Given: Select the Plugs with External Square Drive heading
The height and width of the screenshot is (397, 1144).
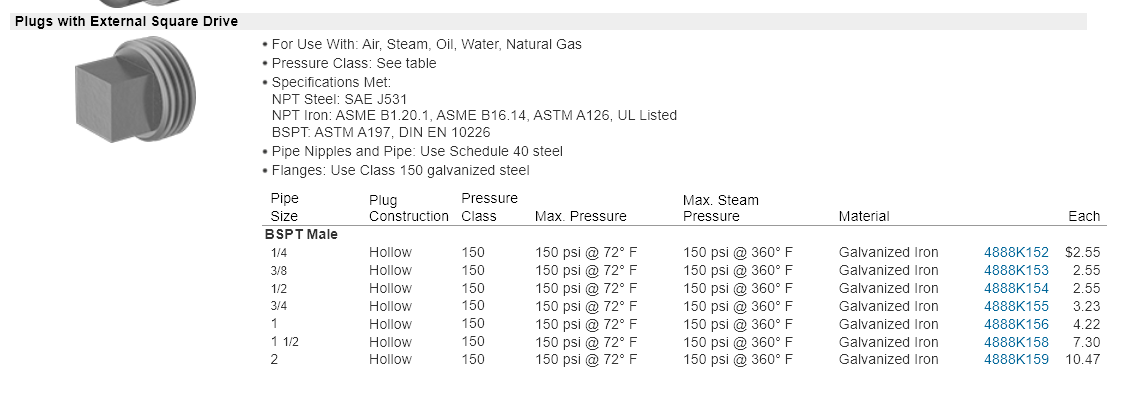Looking at the screenshot, I should click(126, 21).
